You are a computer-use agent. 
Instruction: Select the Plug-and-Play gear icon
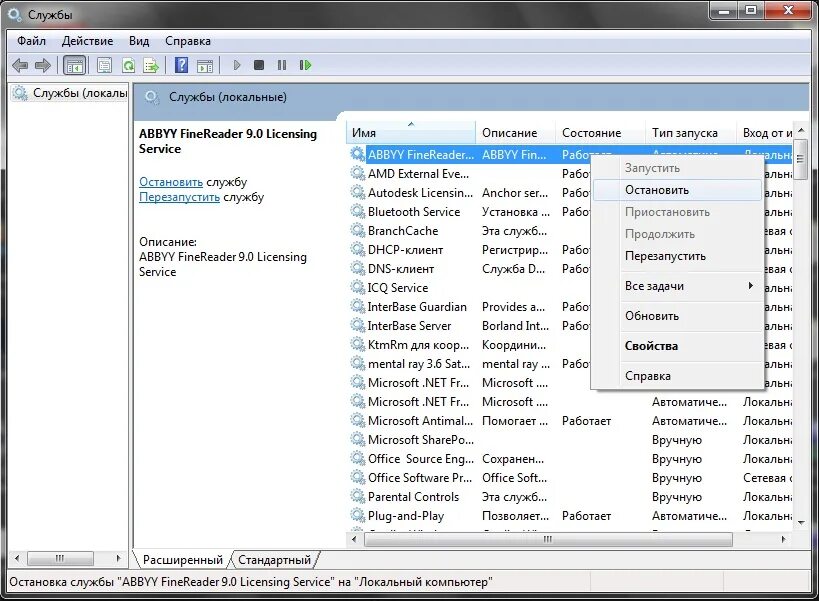(358, 515)
